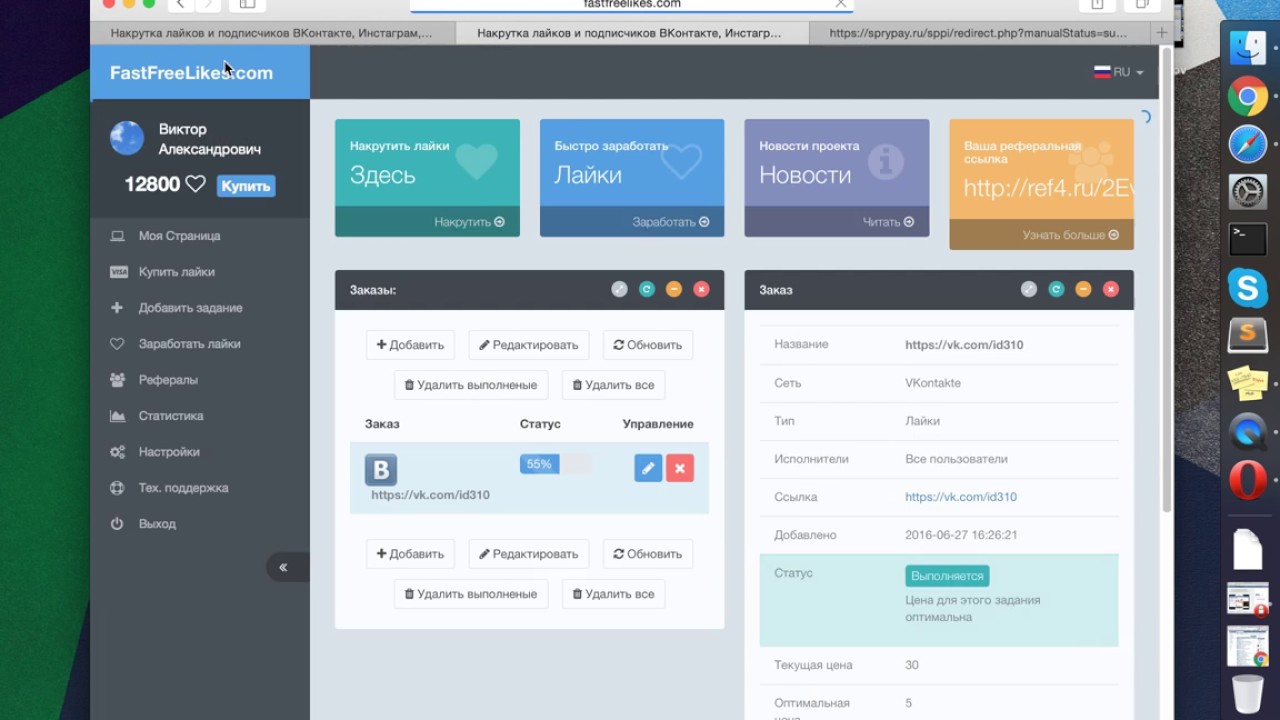Close the Заказ details panel with red icon
This screenshot has width=1280, height=720.
click(x=1110, y=289)
